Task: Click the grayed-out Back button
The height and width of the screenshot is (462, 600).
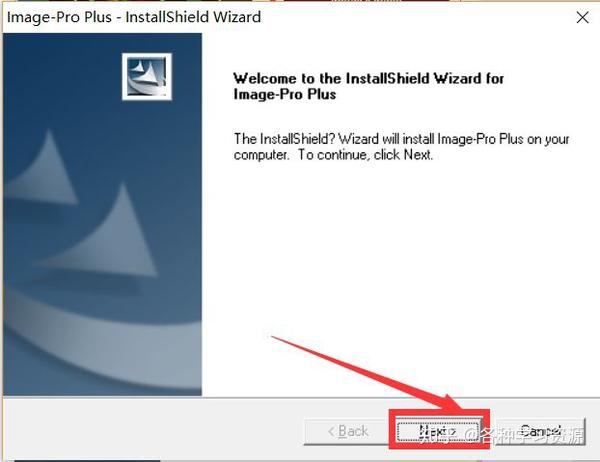Action: [346, 431]
